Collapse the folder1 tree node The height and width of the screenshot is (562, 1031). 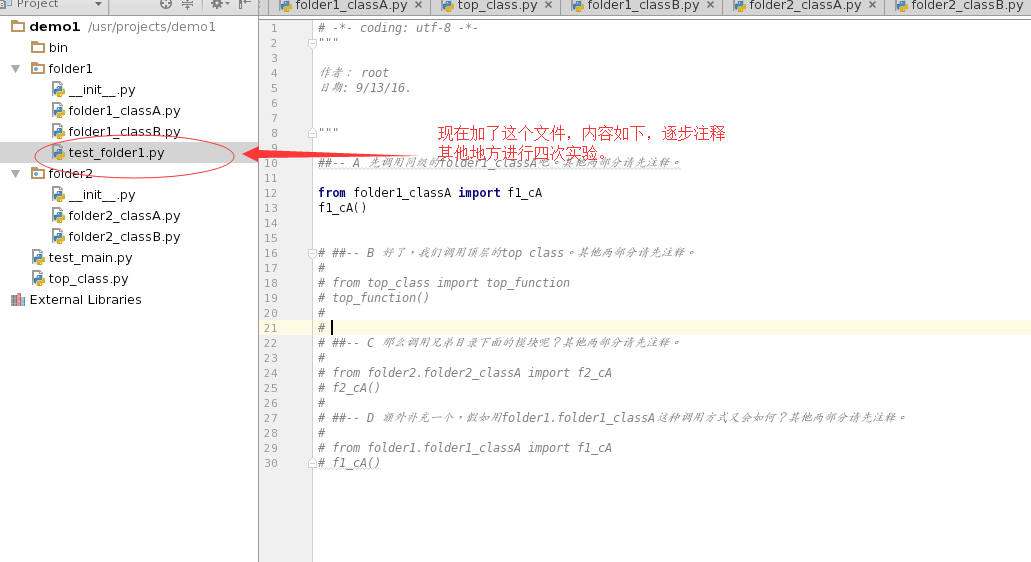[x=16, y=68]
